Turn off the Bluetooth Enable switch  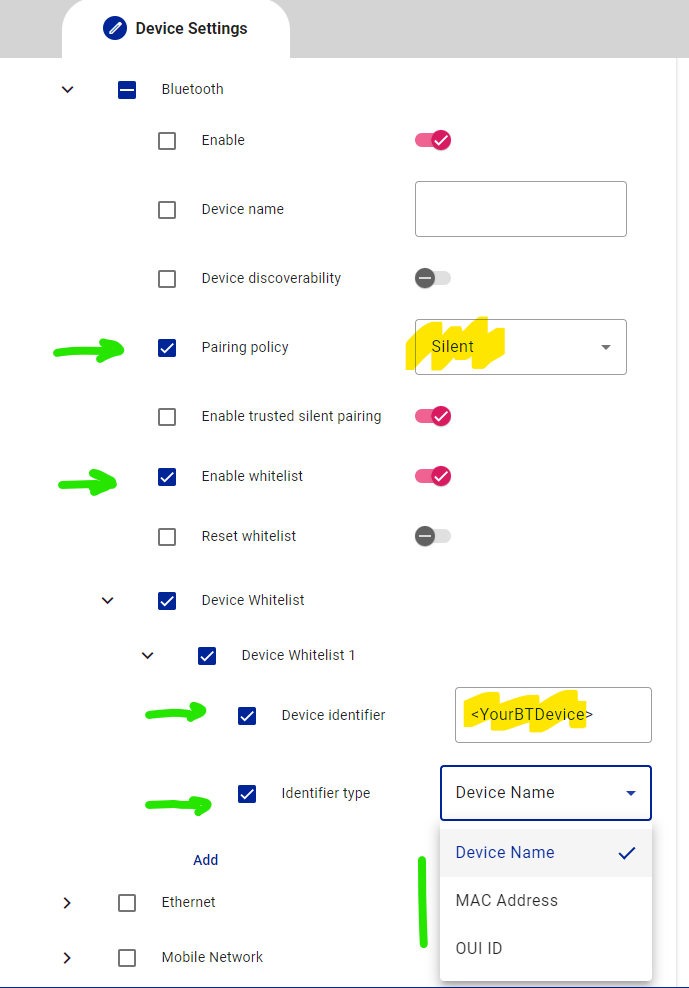[x=433, y=140]
